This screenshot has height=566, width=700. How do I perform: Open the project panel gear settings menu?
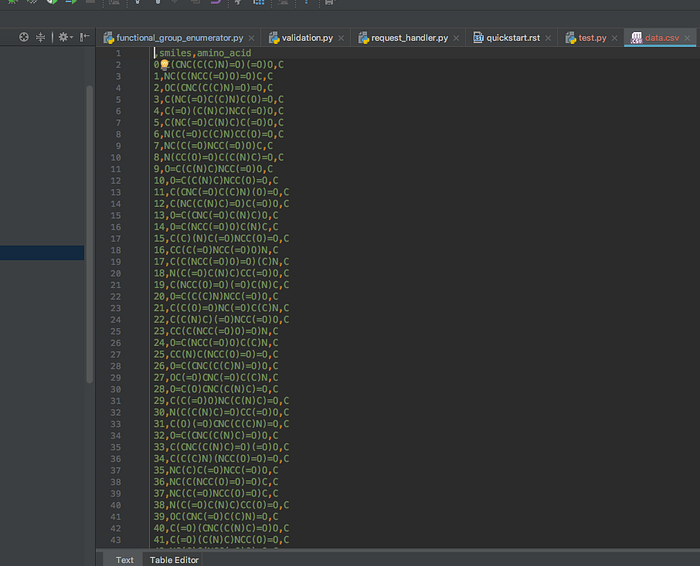[65, 37]
